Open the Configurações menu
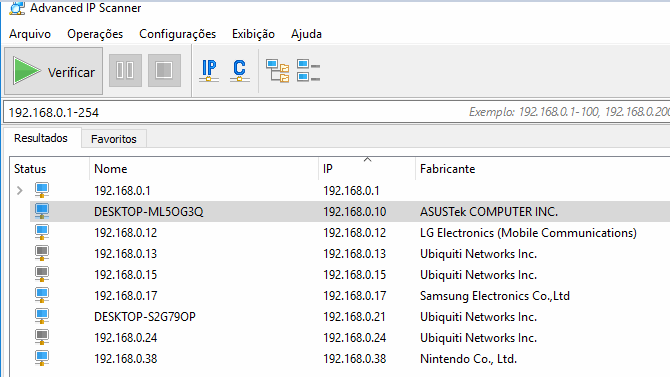The height and width of the screenshot is (377, 670). coord(177,34)
